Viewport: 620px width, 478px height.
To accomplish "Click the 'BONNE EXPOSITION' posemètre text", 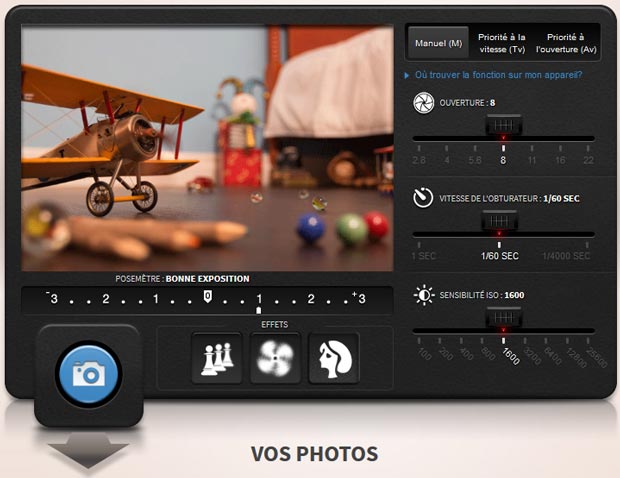I will pyautogui.click(x=208, y=279).
